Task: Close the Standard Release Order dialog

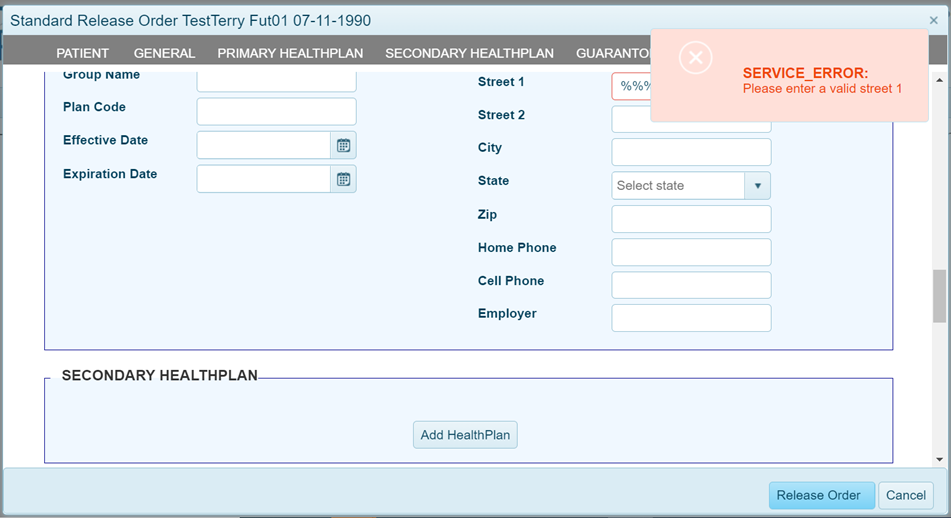Action: pos(934,20)
